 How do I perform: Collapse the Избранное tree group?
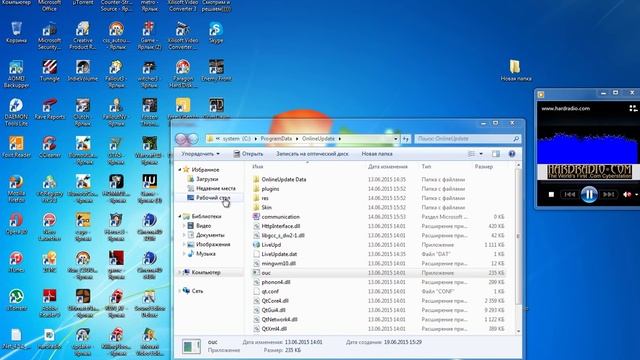coord(180,169)
